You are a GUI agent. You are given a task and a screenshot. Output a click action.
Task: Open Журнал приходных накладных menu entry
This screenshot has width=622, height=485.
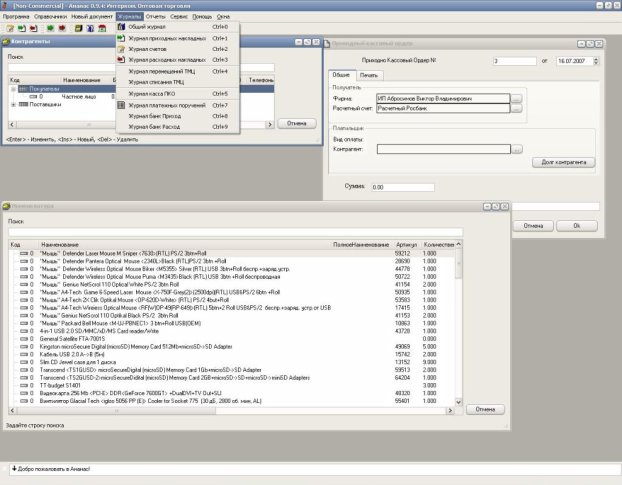[178, 38]
